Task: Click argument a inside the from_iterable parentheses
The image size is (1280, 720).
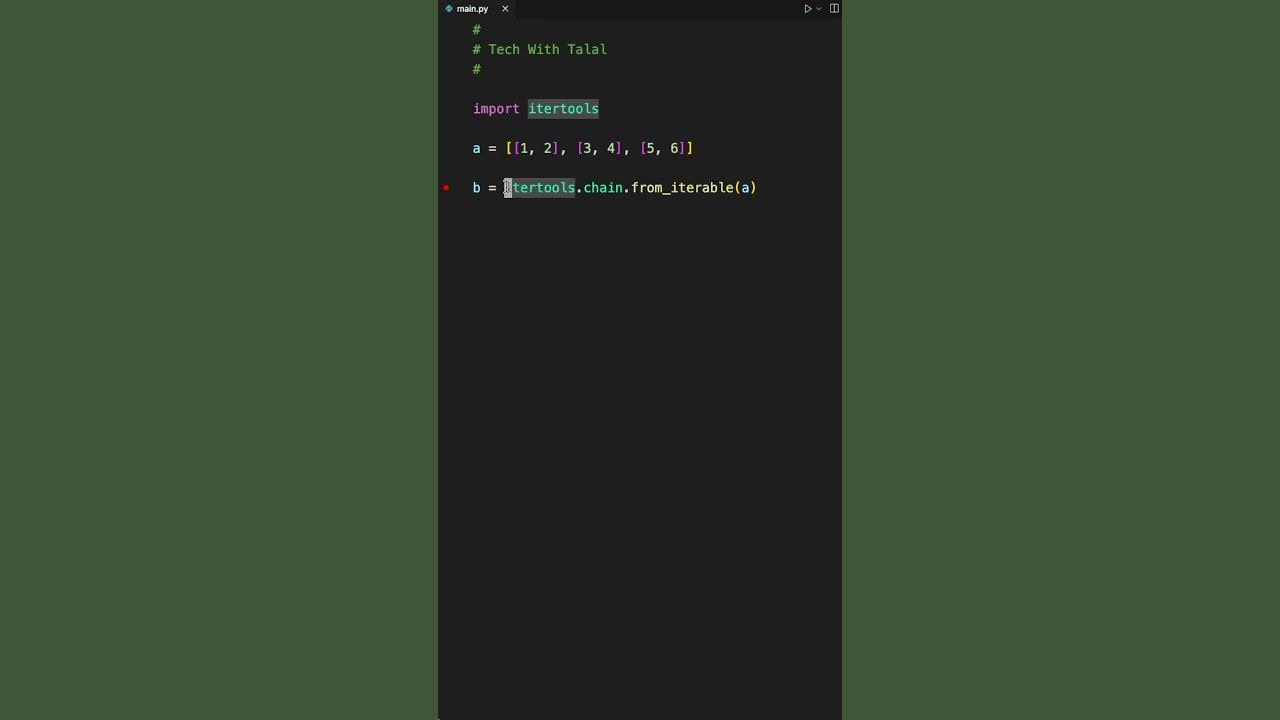Action: (x=745, y=188)
